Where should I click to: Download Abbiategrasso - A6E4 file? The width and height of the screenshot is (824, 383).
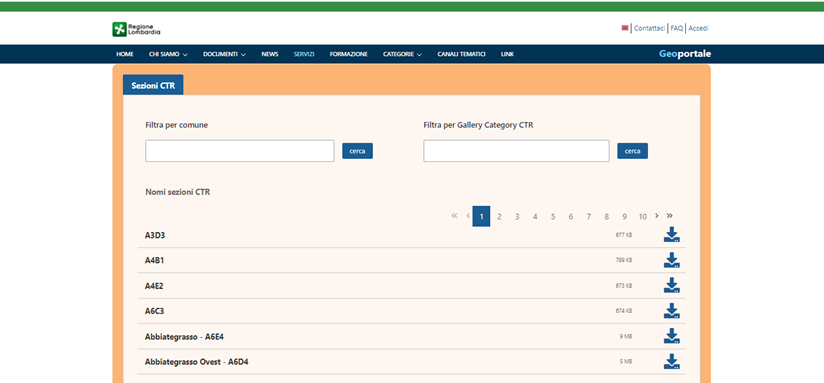click(x=672, y=336)
